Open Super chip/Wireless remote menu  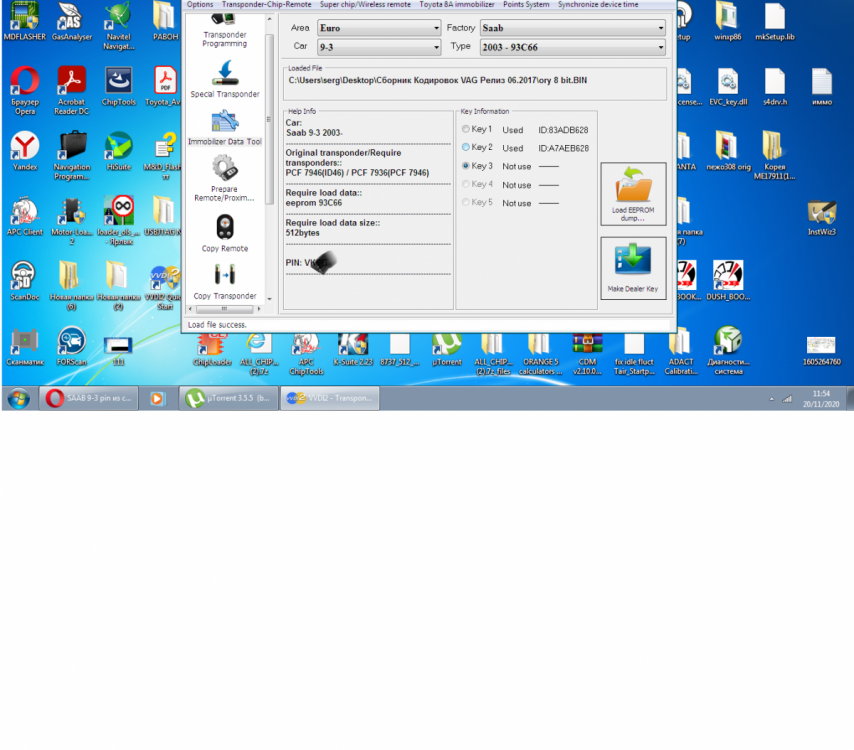tap(365, 4)
